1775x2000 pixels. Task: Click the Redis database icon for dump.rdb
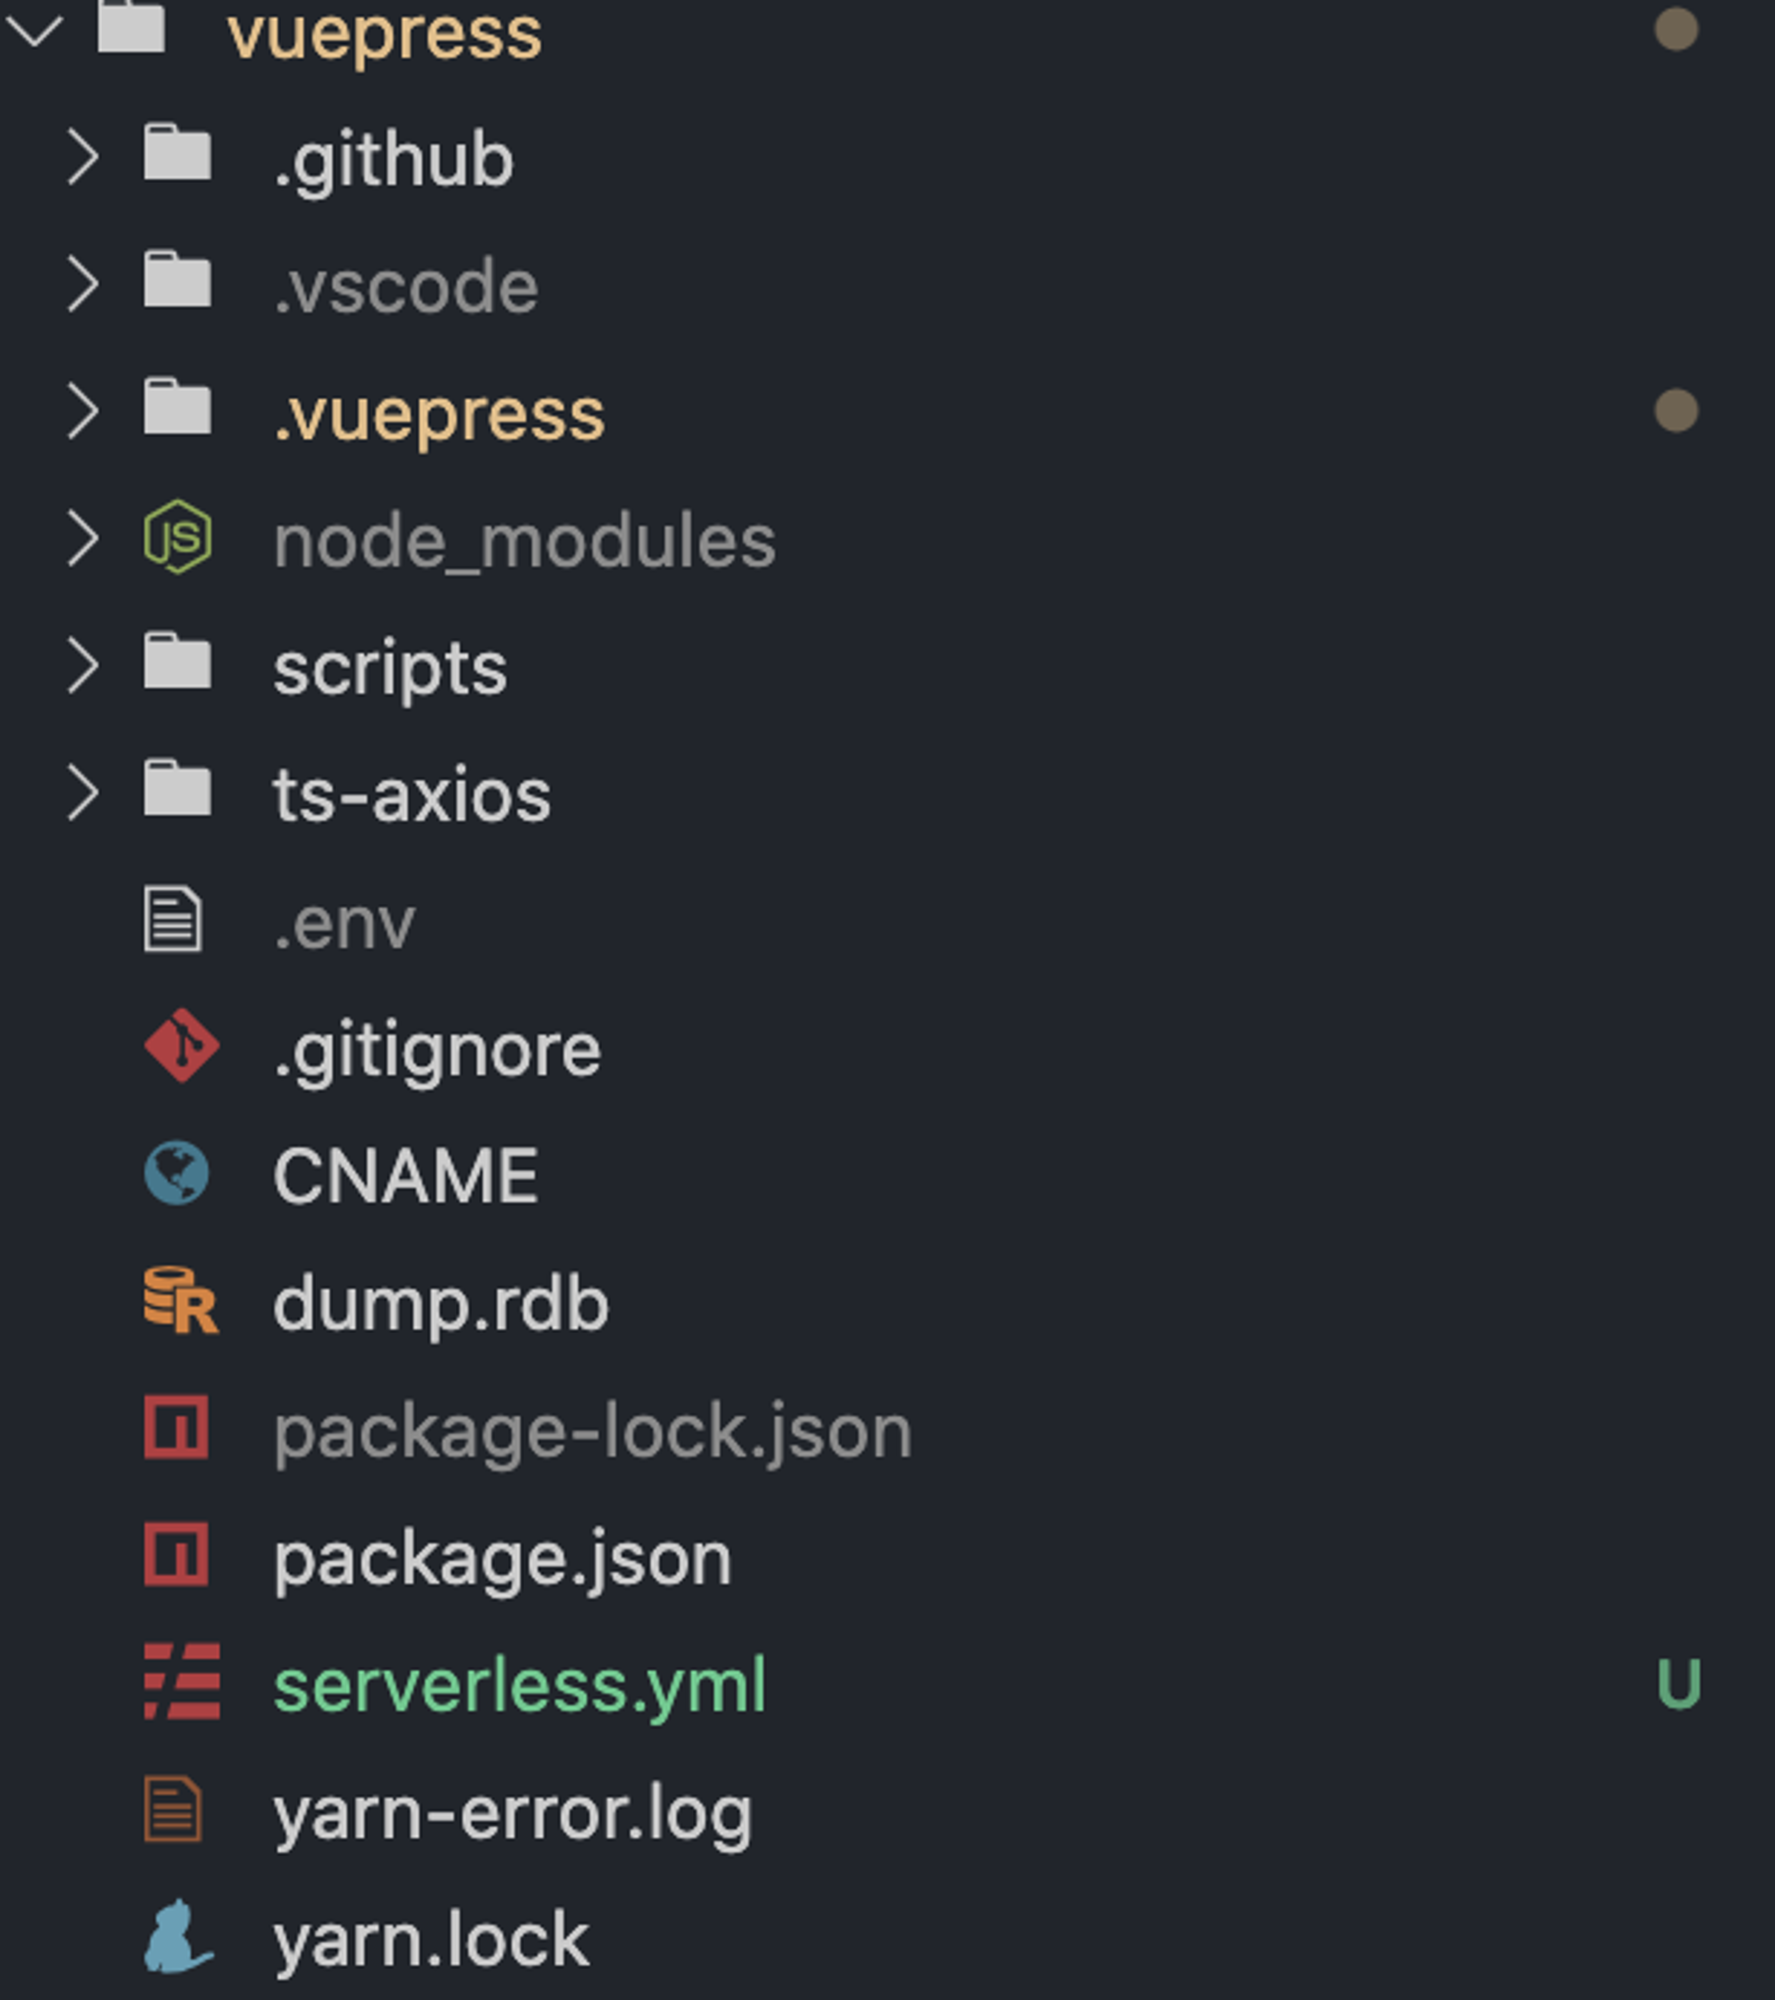pos(180,1300)
